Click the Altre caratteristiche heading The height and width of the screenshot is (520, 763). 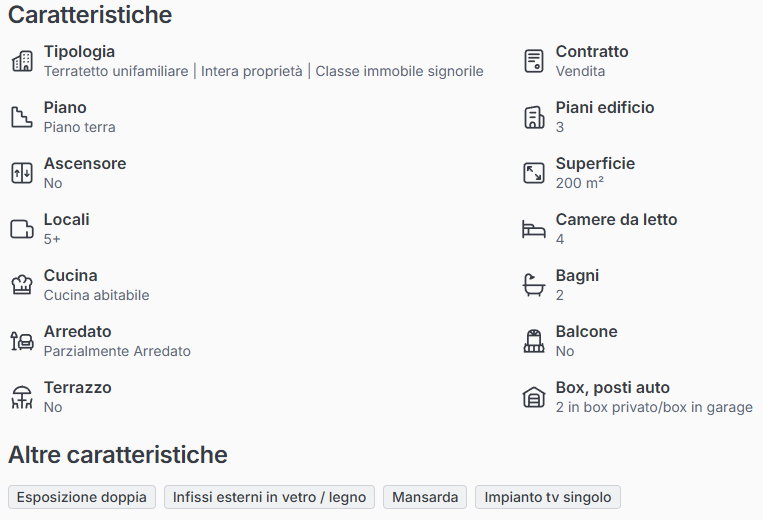tap(118, 455)
